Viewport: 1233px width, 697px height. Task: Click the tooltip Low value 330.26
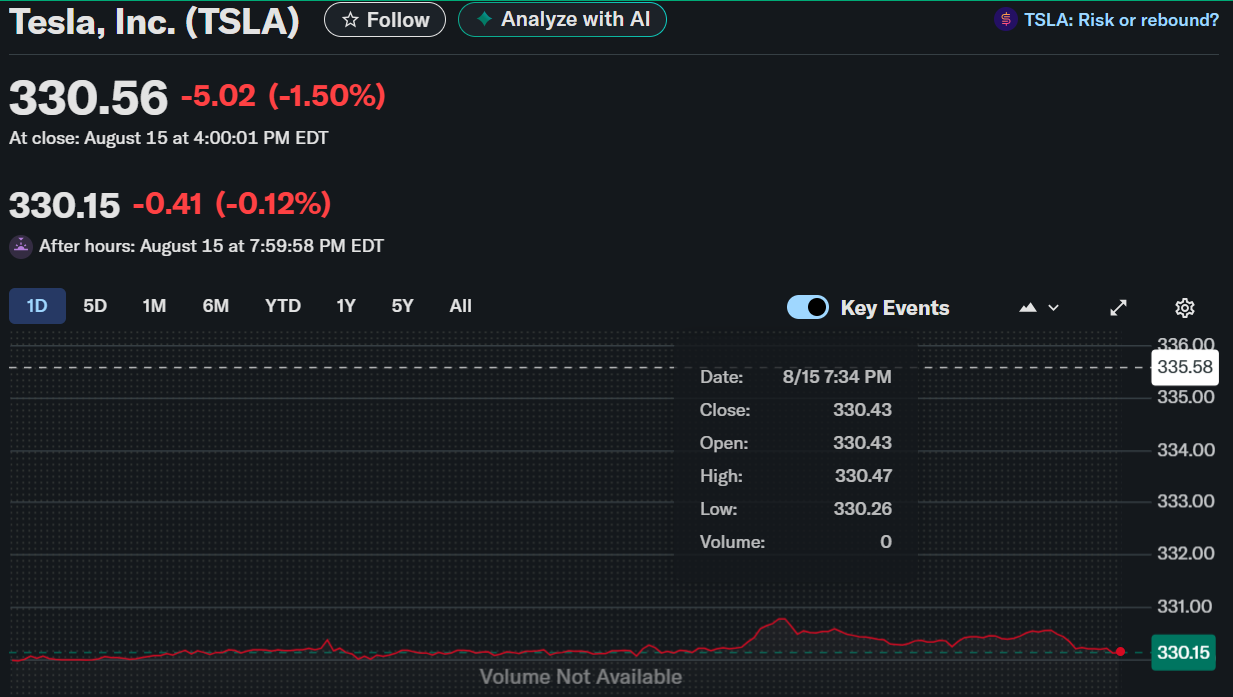(x=863, y=509)
